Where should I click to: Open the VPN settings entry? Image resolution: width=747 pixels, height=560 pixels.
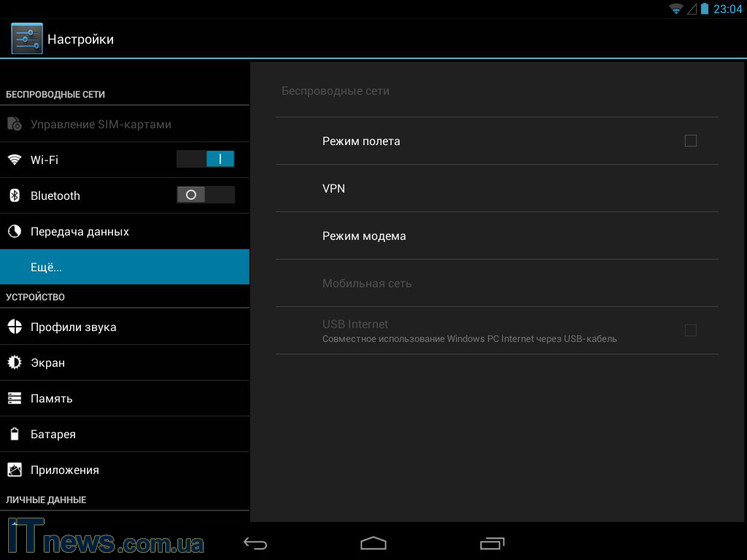pyautogui.click(x=496, y=189)
